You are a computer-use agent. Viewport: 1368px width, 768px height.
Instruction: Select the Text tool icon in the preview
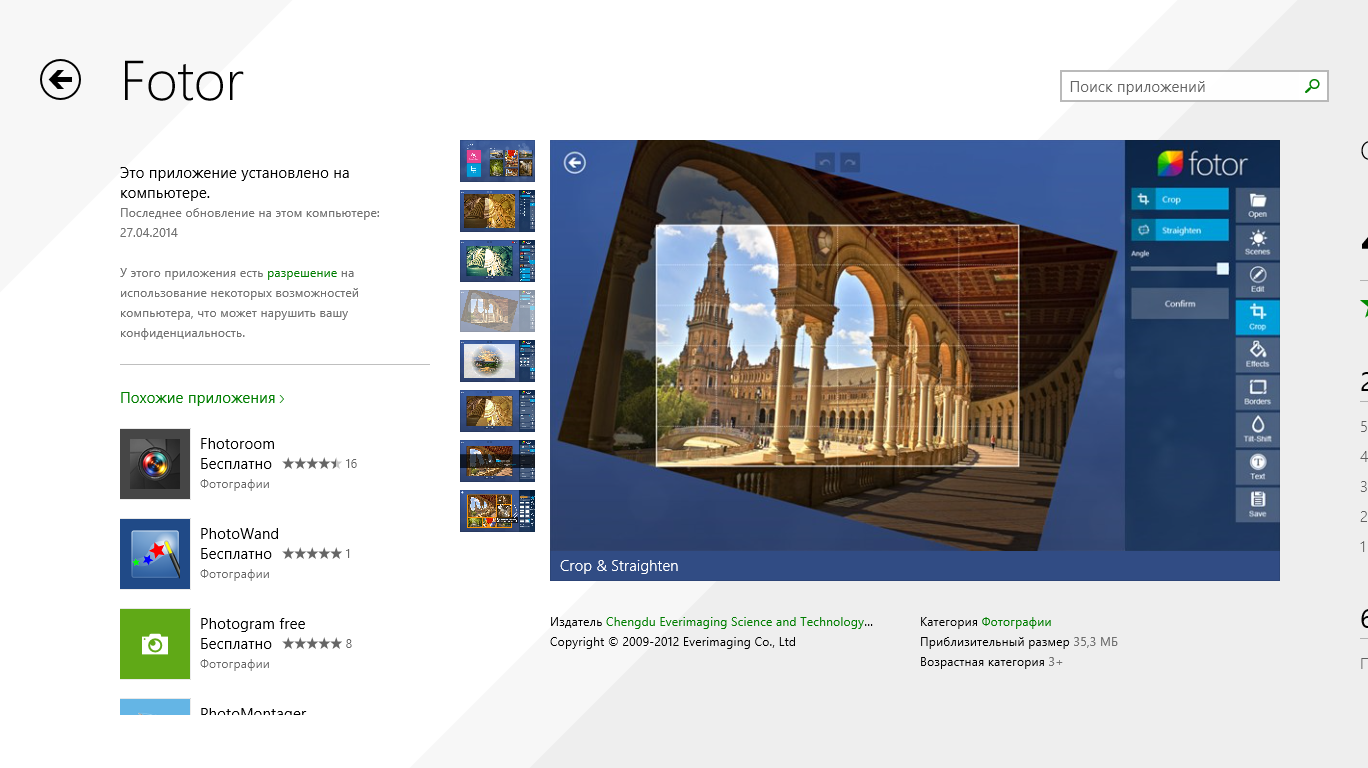click(x=1257, y=467)
